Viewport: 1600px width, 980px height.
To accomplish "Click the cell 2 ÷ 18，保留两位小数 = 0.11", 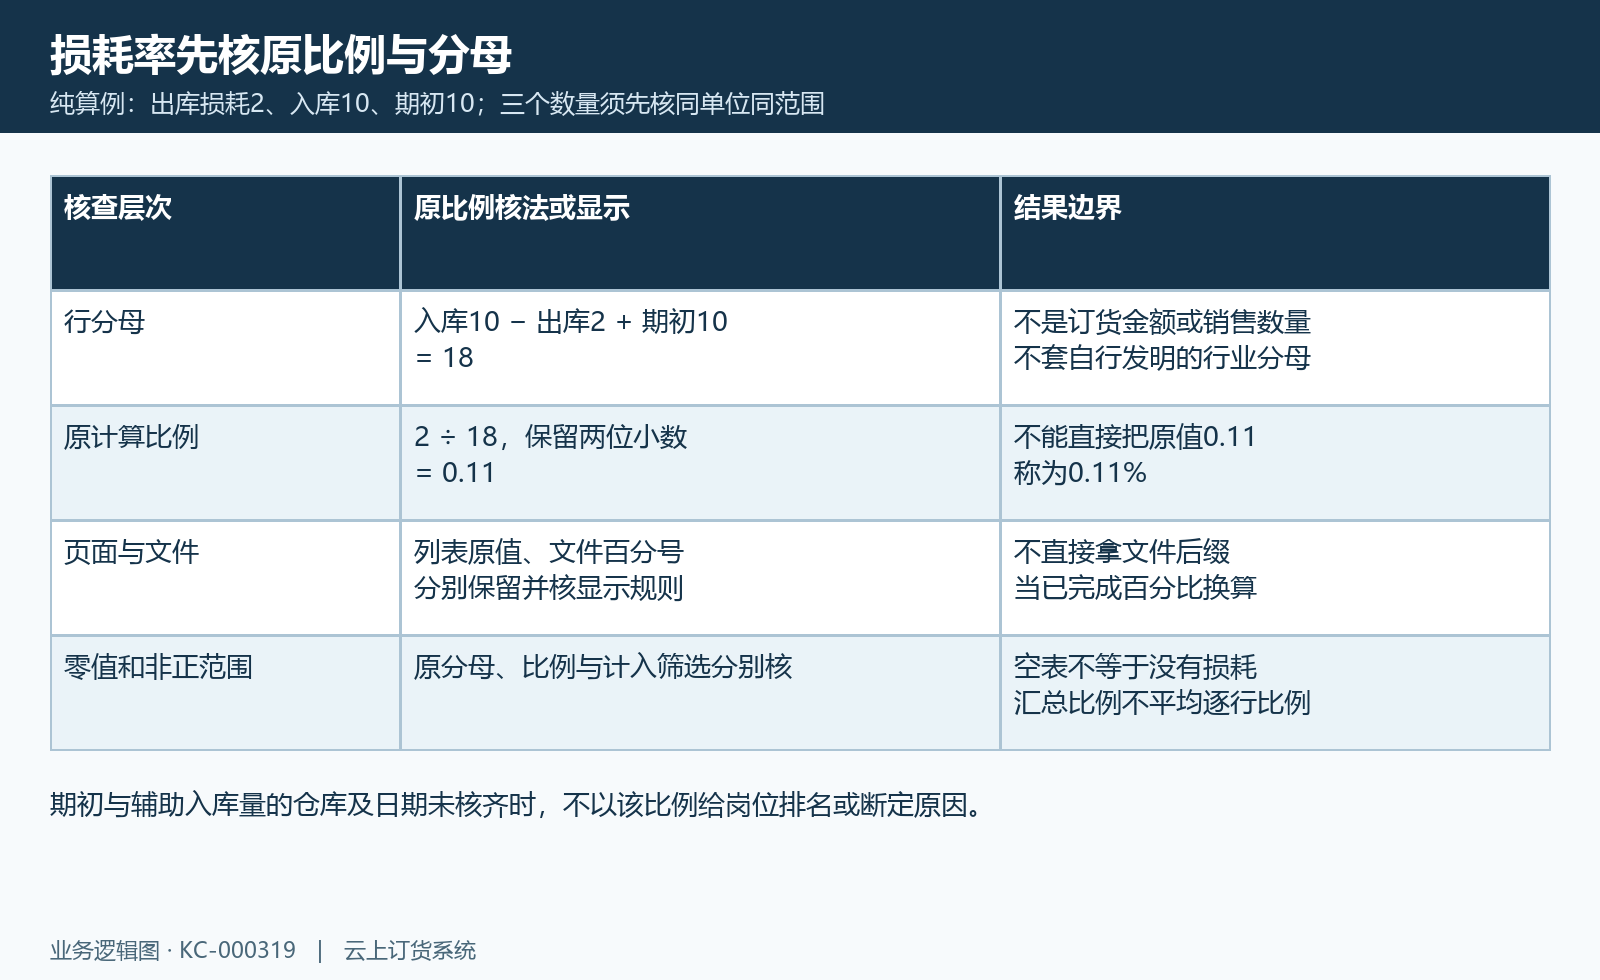I will [700, 463].
